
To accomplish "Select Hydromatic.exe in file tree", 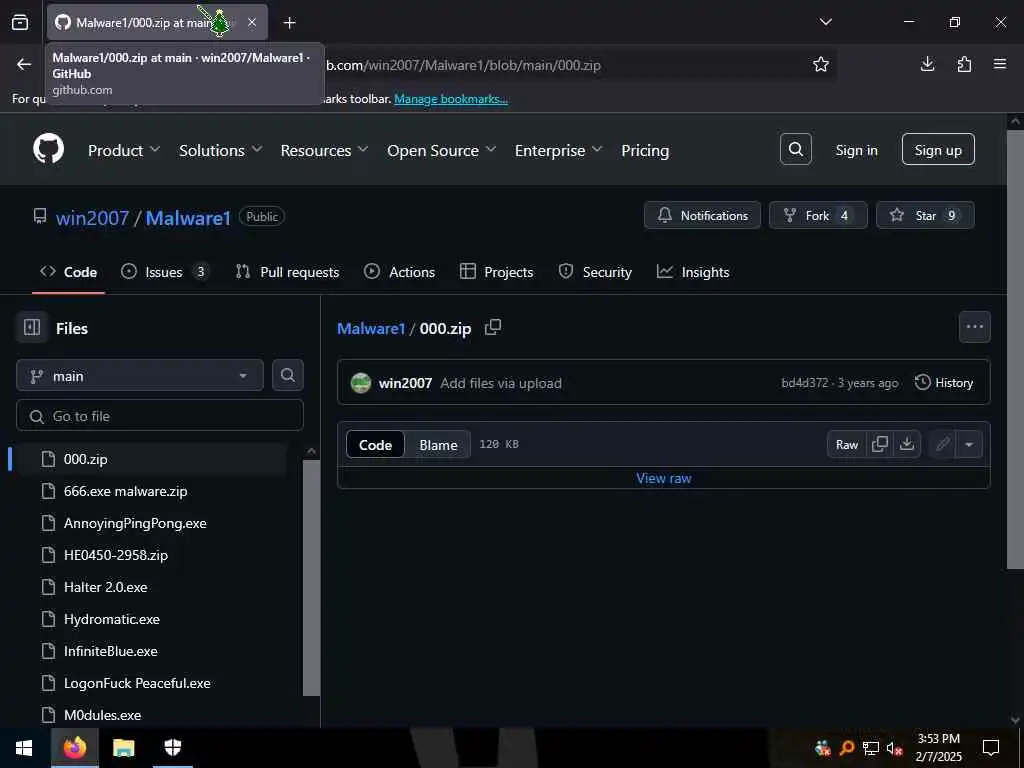I will point(112,619).
